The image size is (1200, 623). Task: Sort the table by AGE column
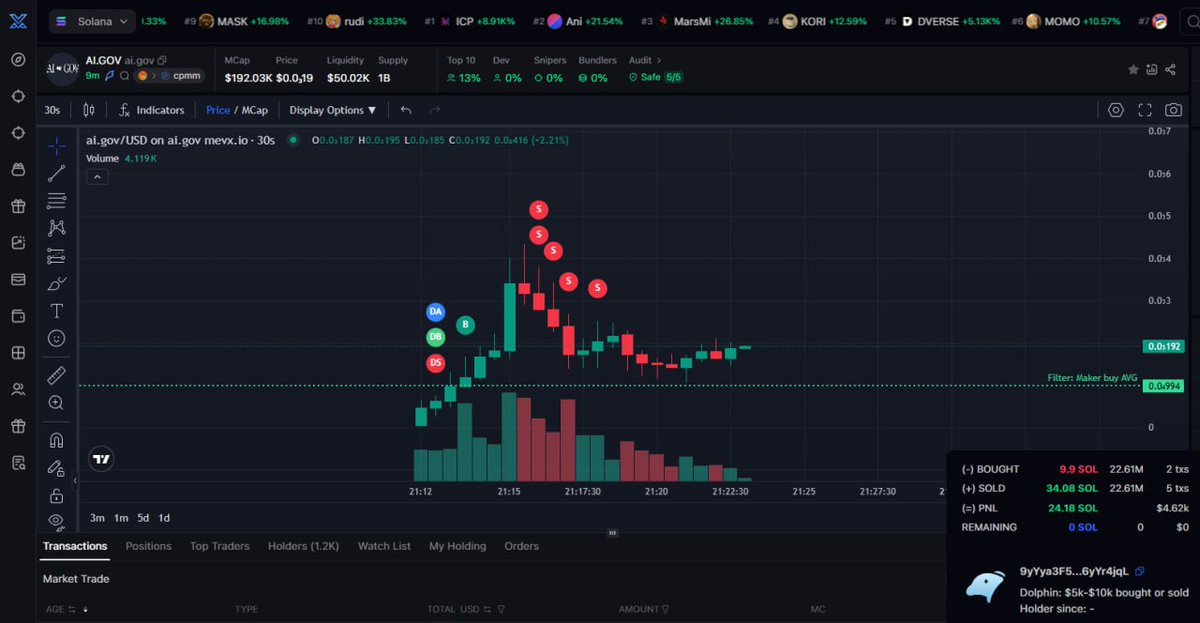click(67, 609)
